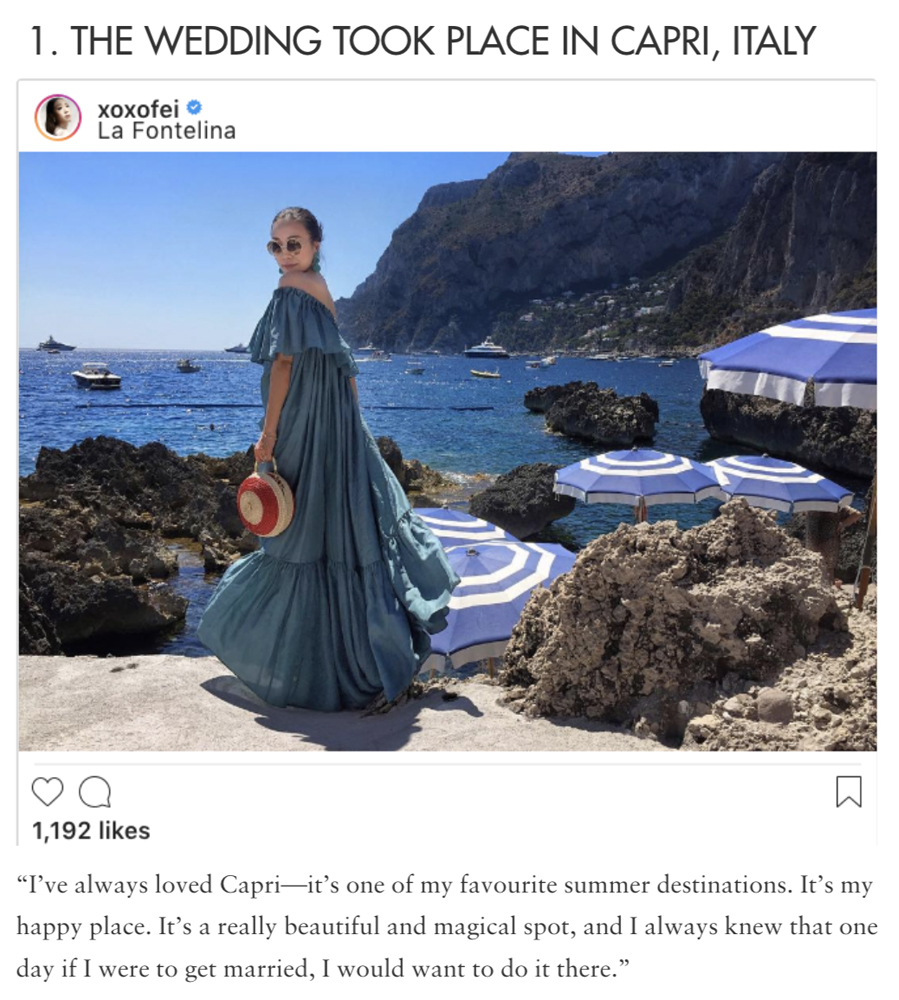Like the post with the heart icon
Viewport: 899px width, 1000px height.
point(48,791)
